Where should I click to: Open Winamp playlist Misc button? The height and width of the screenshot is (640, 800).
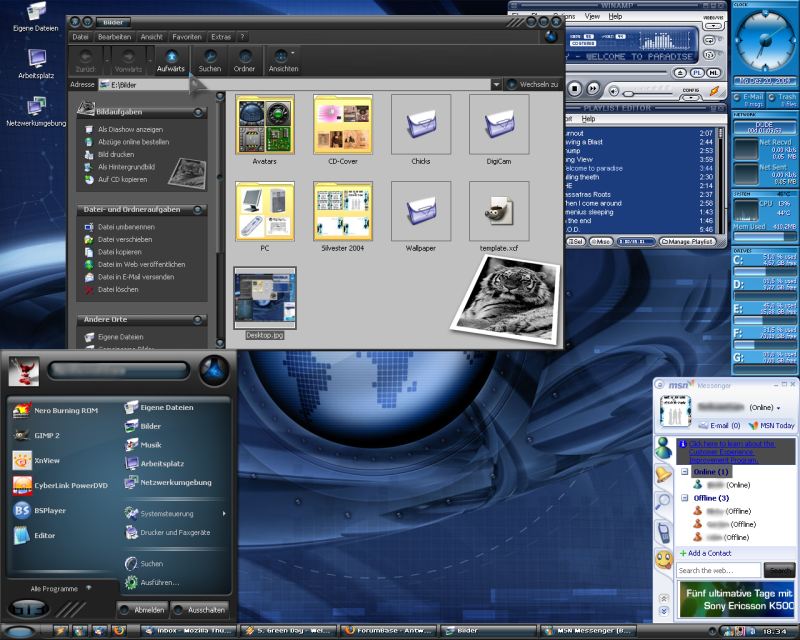coord(601,241)
